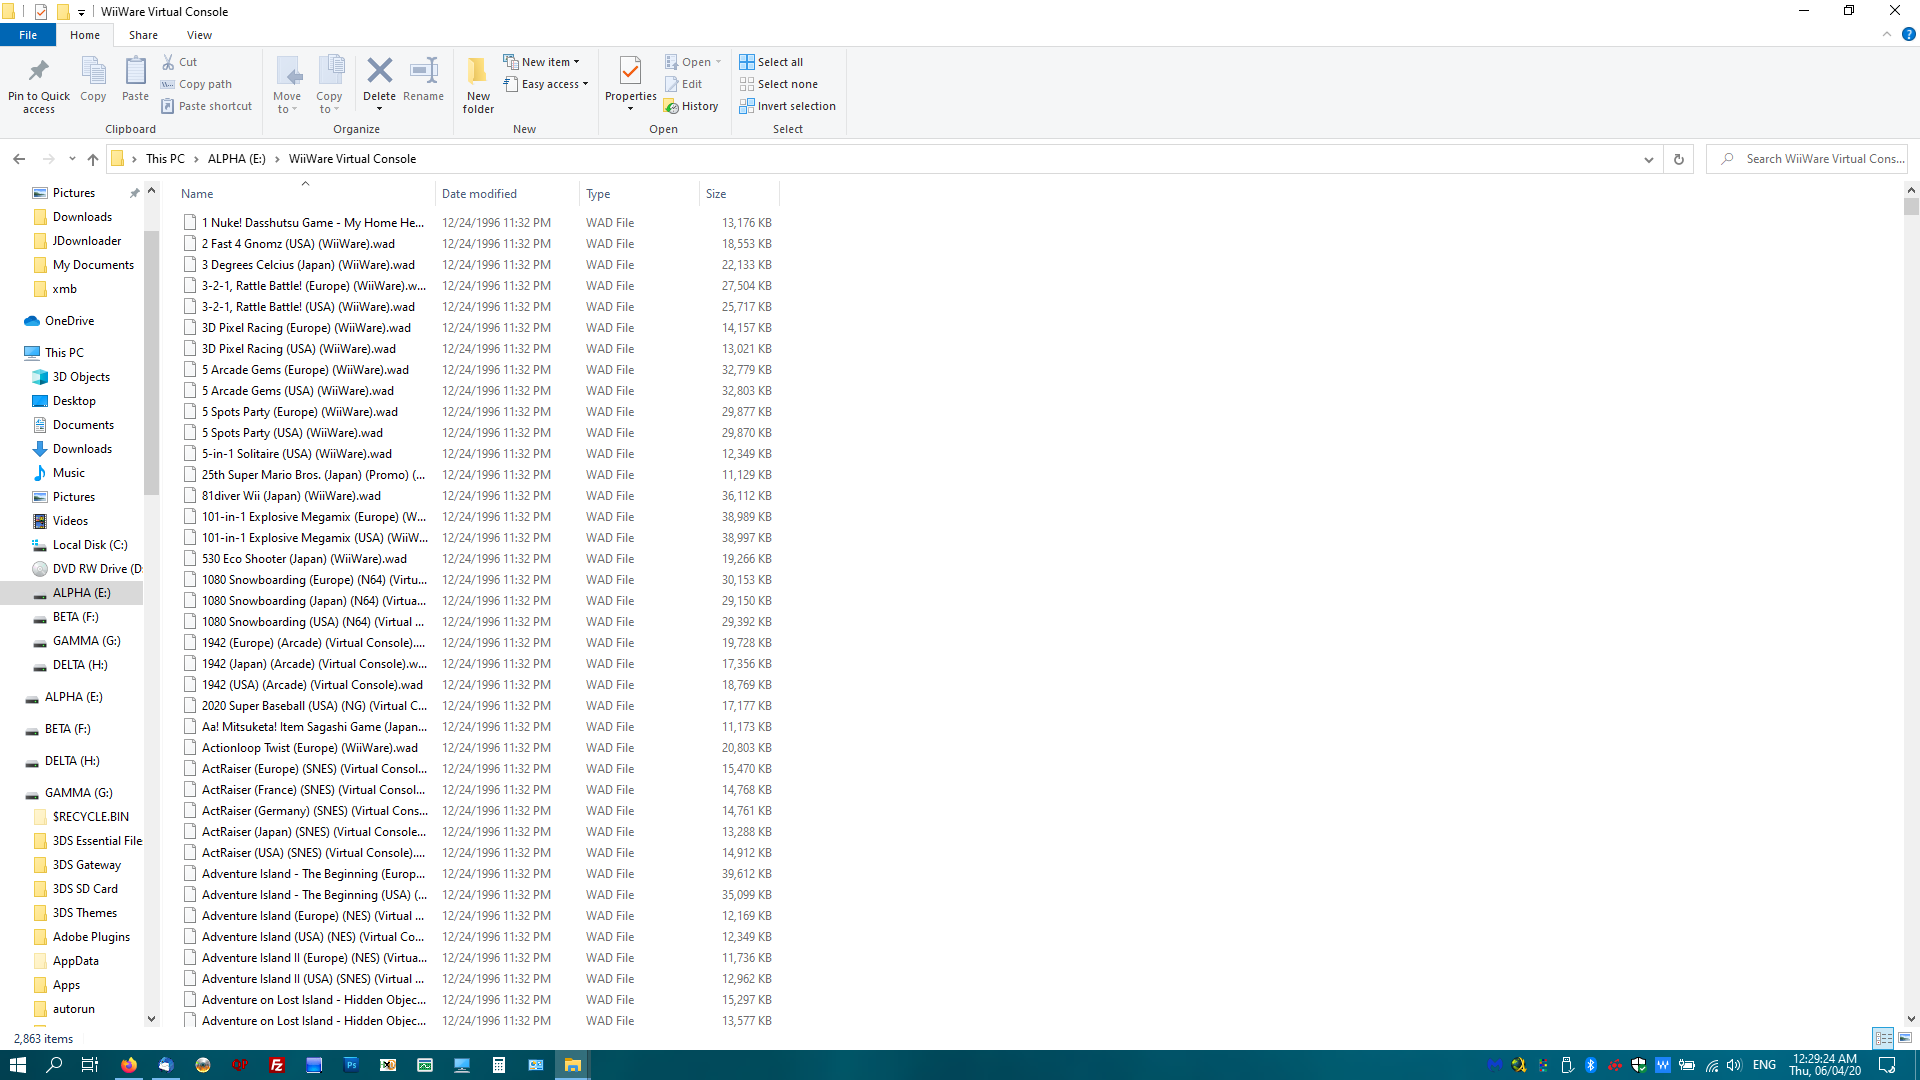Viewport: 1920px width, 1080px height.
Task: Click the Copy ribbon icon
Action: [x=93, y=79]
